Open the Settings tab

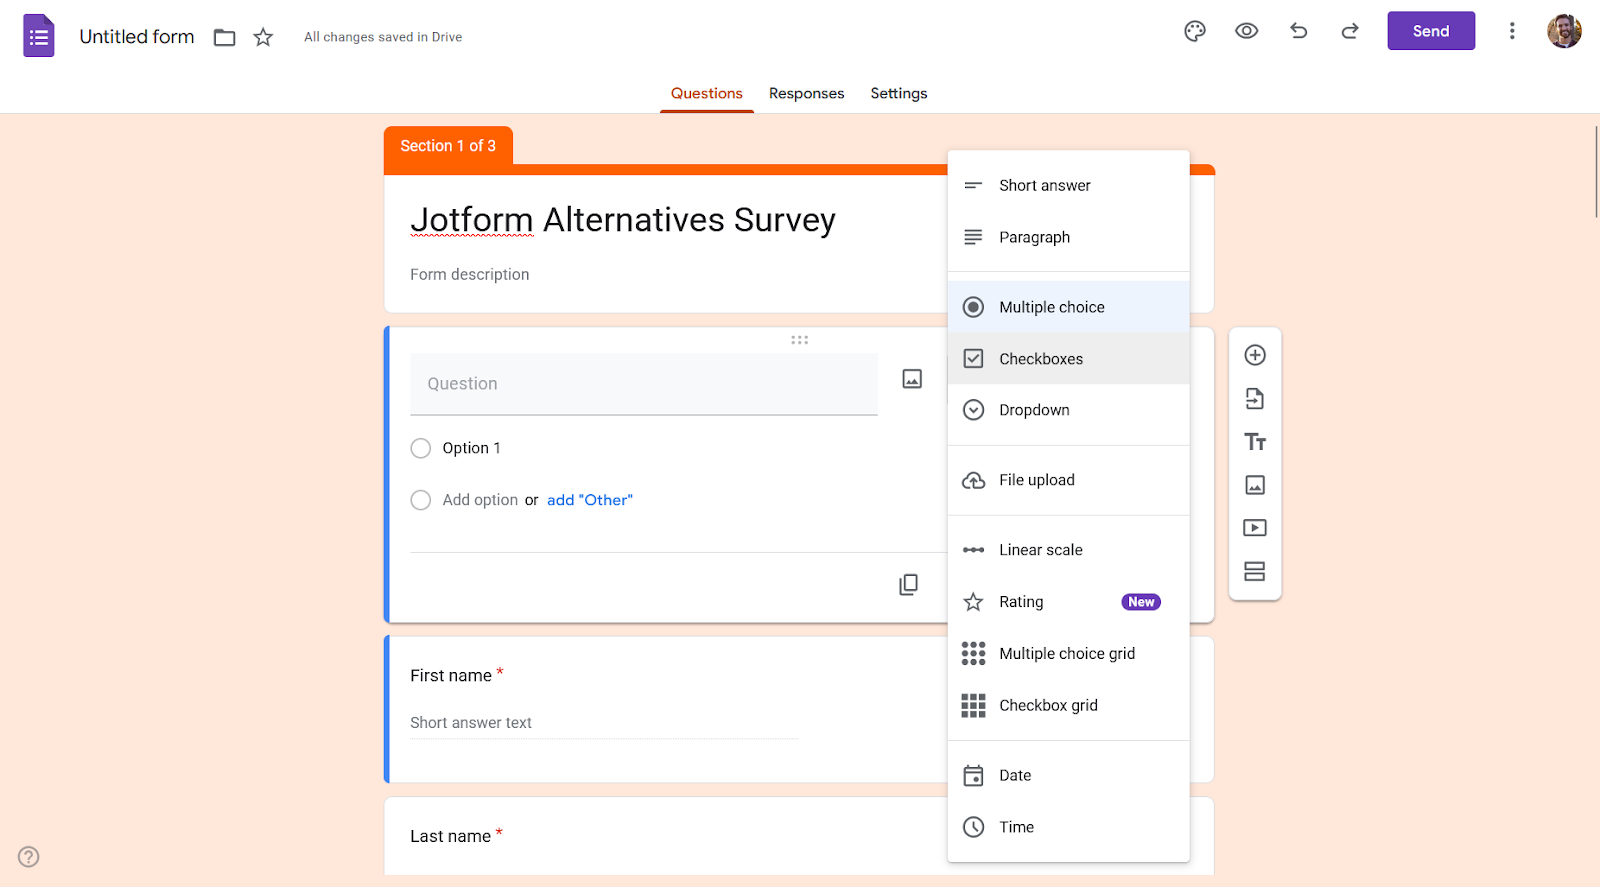[898, 93]
